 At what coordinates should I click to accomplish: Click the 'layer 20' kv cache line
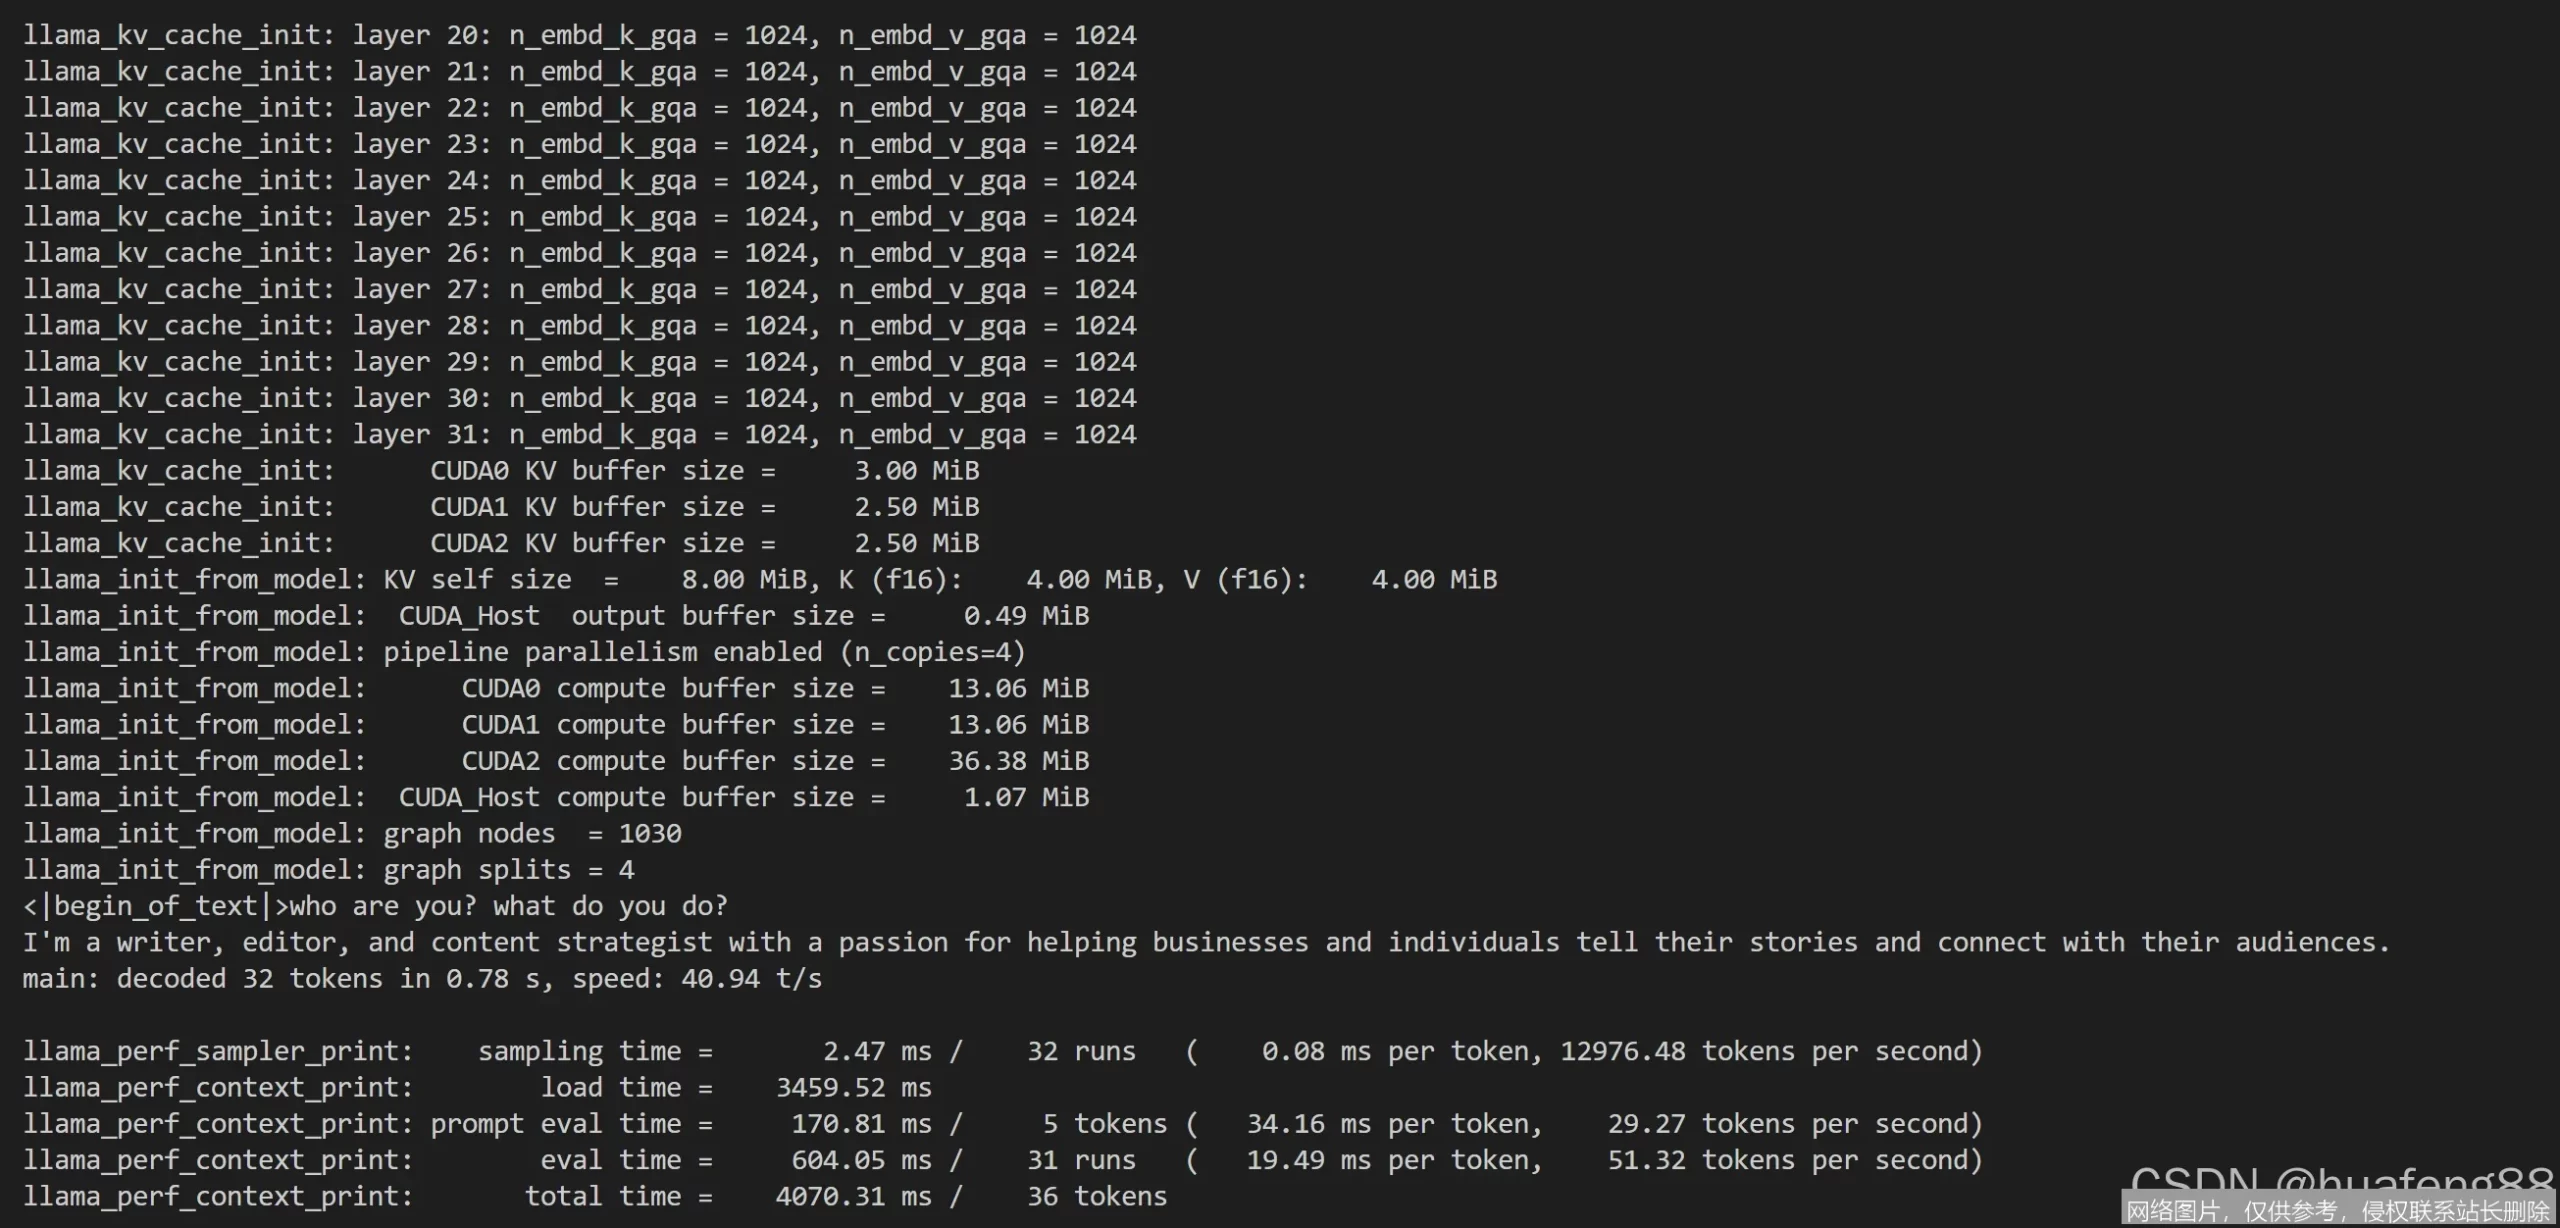click(x=580, y=35)
